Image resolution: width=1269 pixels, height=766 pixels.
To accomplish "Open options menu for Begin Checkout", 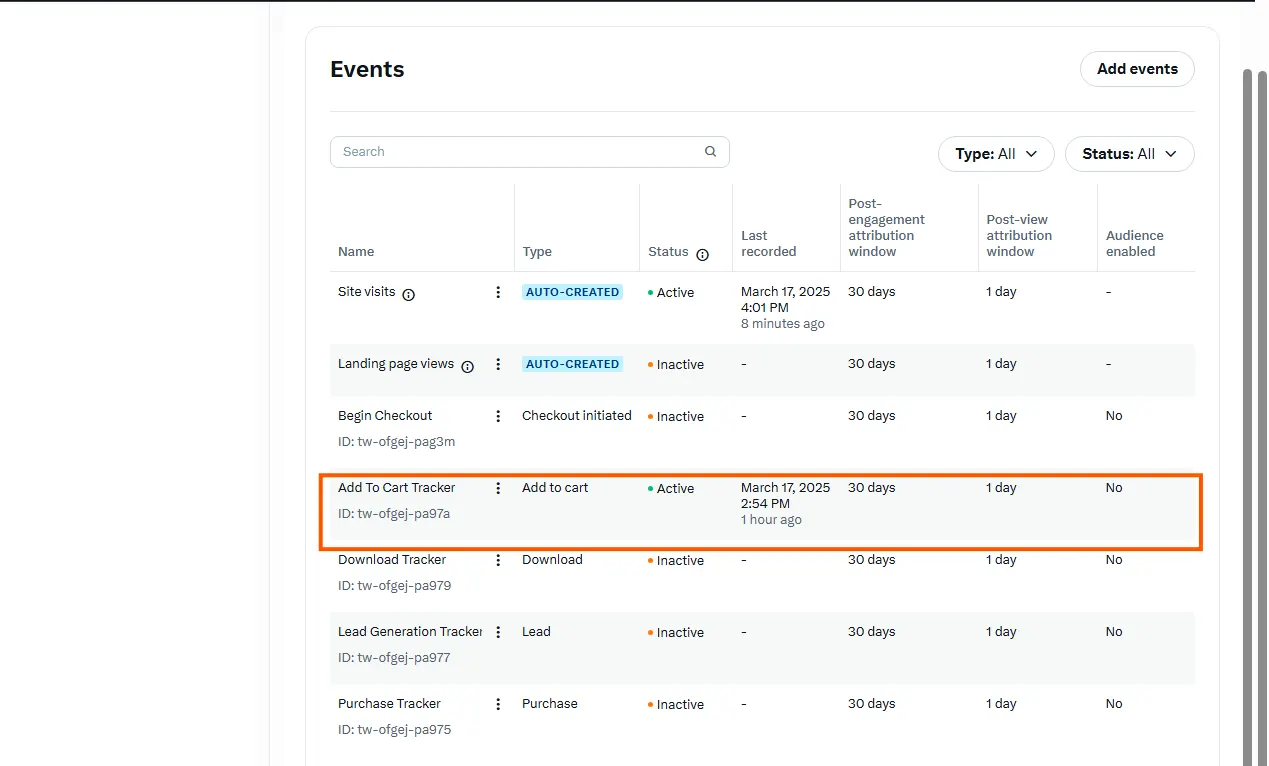I will point(498,416).
